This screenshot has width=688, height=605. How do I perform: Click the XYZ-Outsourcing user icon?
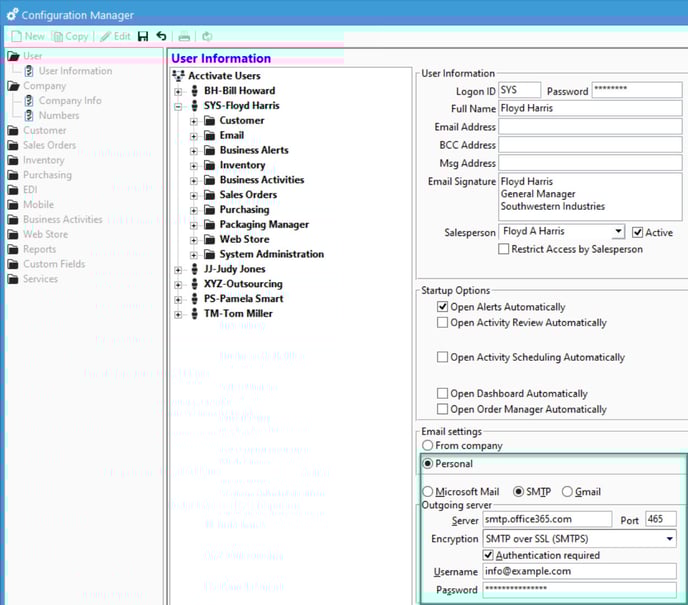194,284
